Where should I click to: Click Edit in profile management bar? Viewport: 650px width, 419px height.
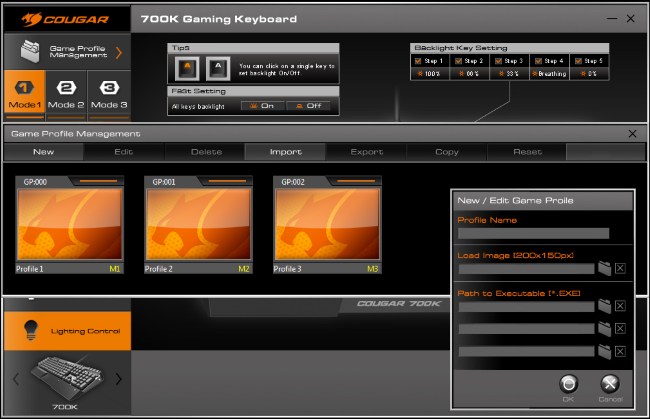124,152
